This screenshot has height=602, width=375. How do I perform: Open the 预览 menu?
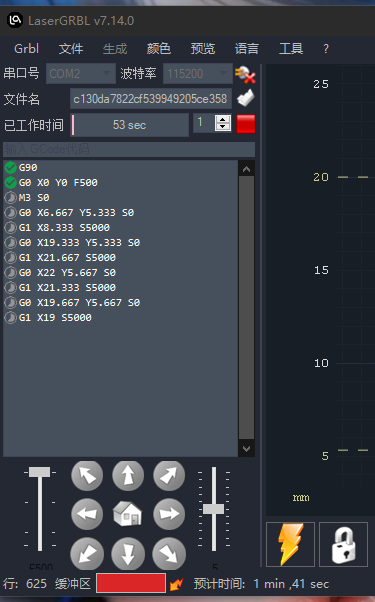coord(203,49)
